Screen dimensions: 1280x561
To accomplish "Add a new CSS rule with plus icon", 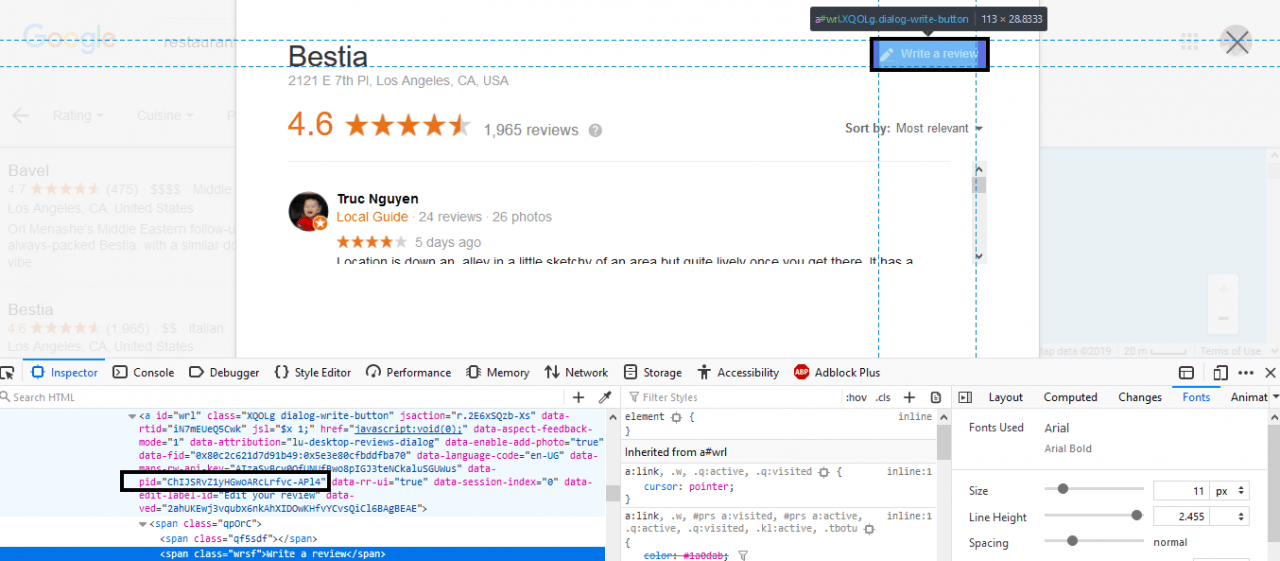I will click(x=909, y=397).
